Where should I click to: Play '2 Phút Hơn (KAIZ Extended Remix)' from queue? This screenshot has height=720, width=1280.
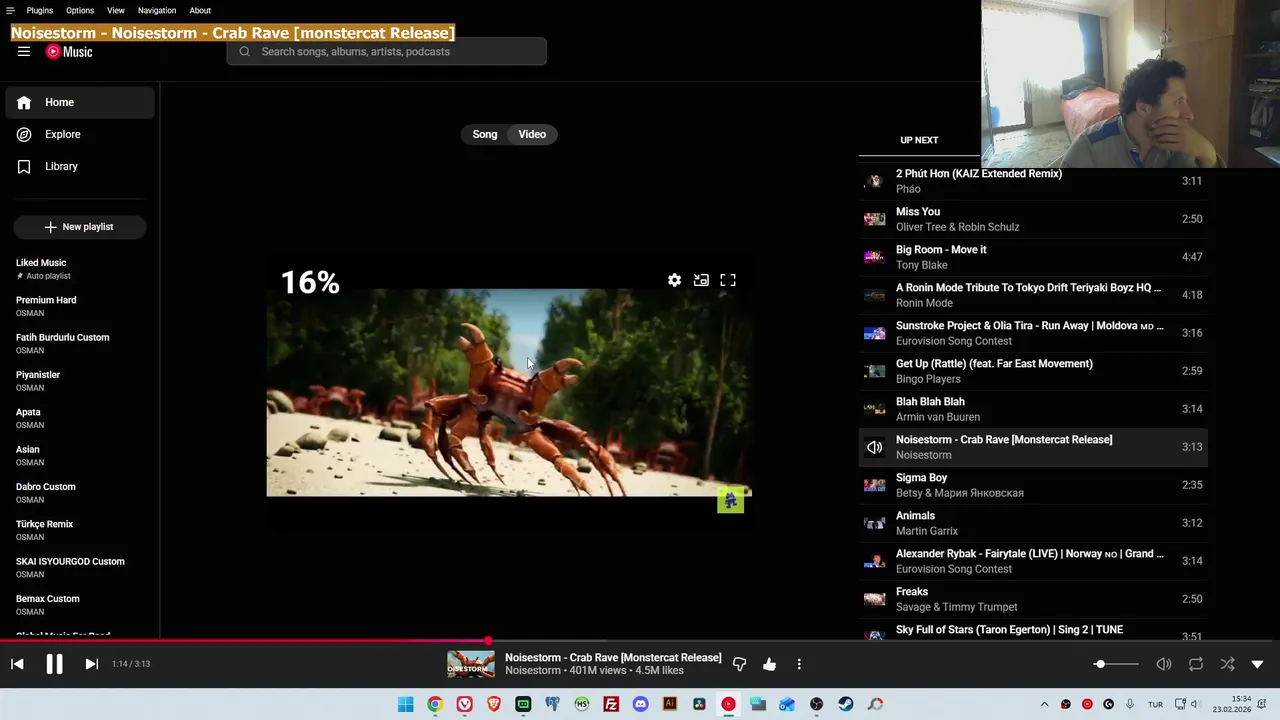pos(1033,181)
